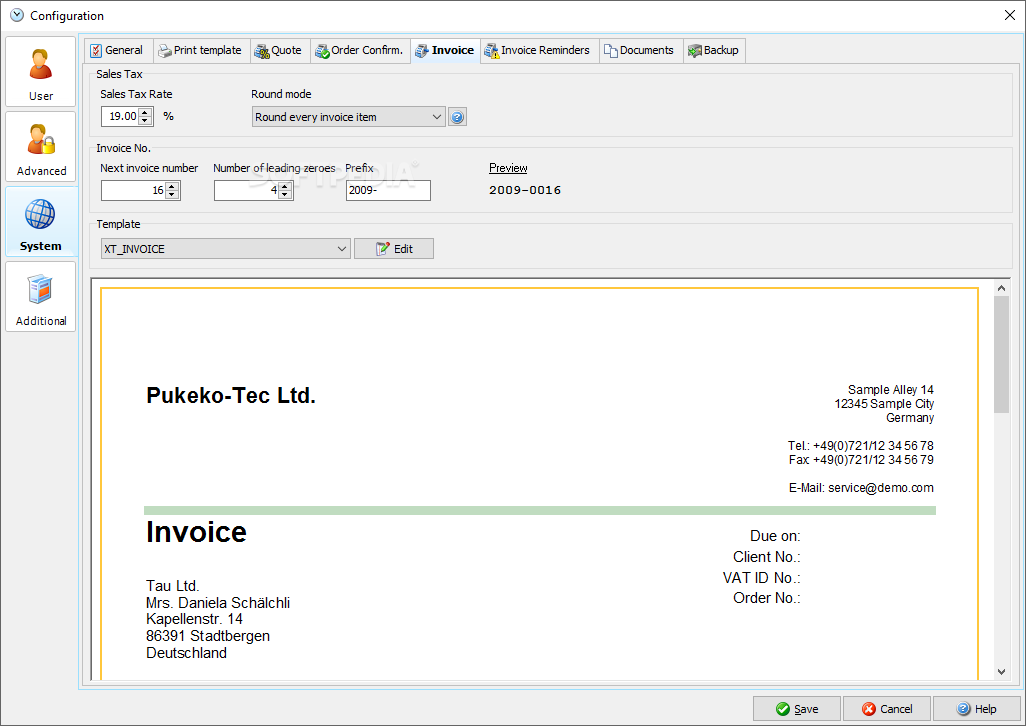Click the preview scrollbar down arrow

click(x=1001, y=672)
